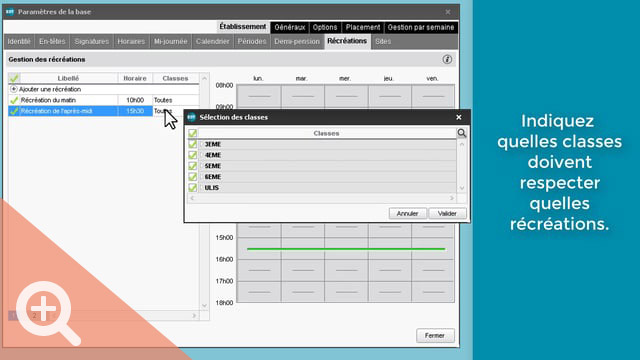Click the plus icon beside Ajouter une récréation
Viewport: 640px width, 360px height.
point(13,89)
